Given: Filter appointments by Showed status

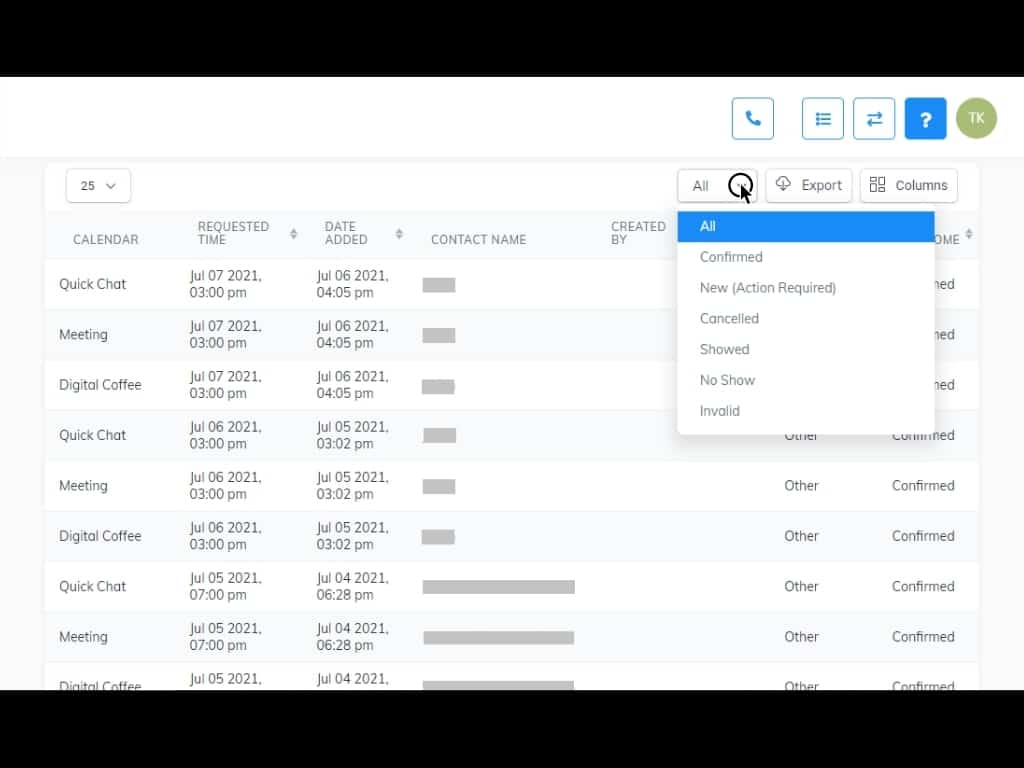Looking at the screenshot, I should [724, 350].
